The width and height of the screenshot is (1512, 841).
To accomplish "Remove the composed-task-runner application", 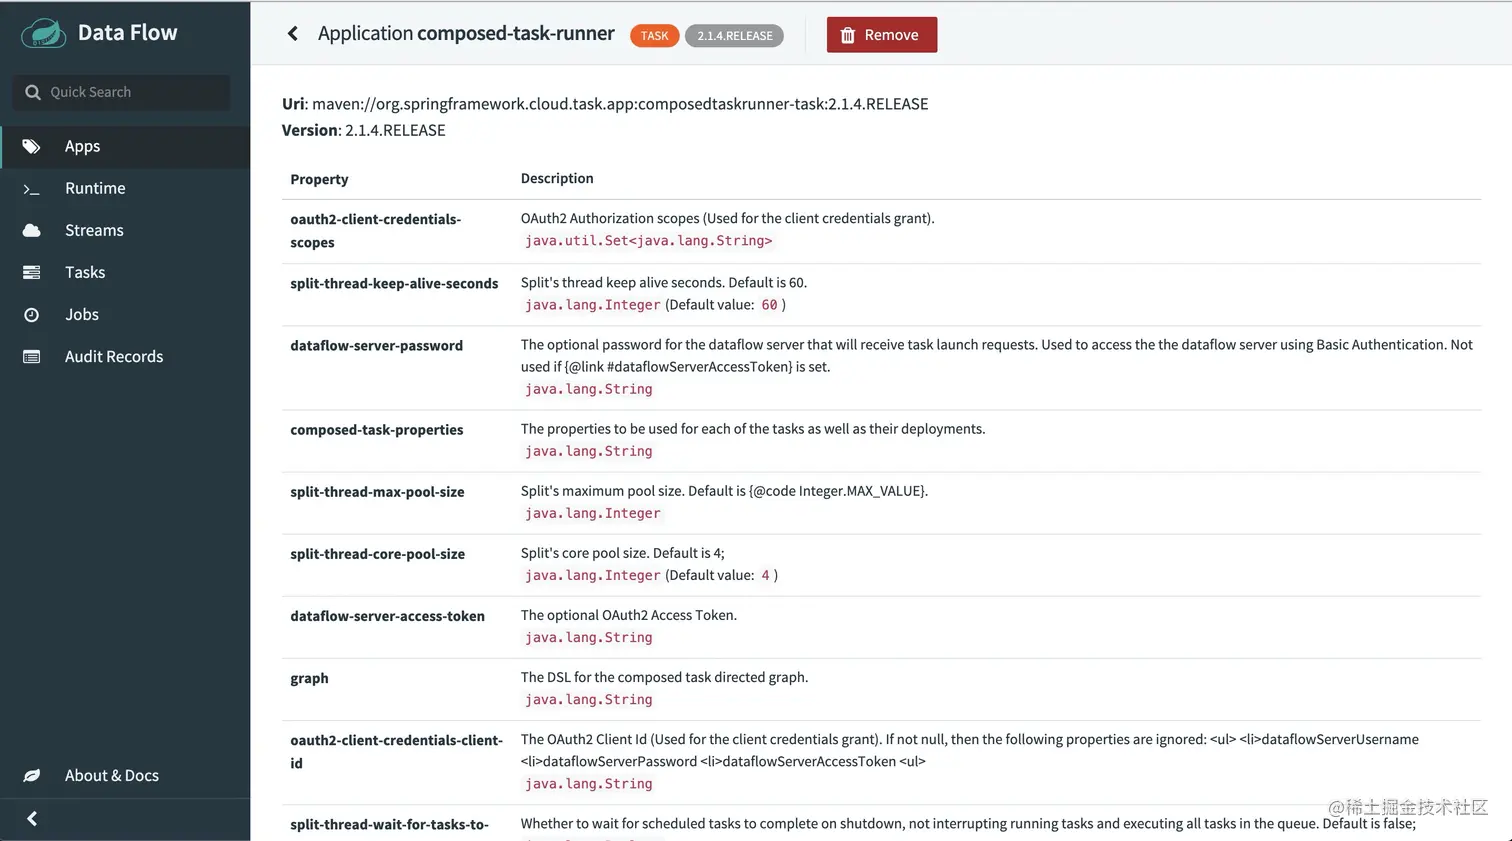I will (882, 35).
